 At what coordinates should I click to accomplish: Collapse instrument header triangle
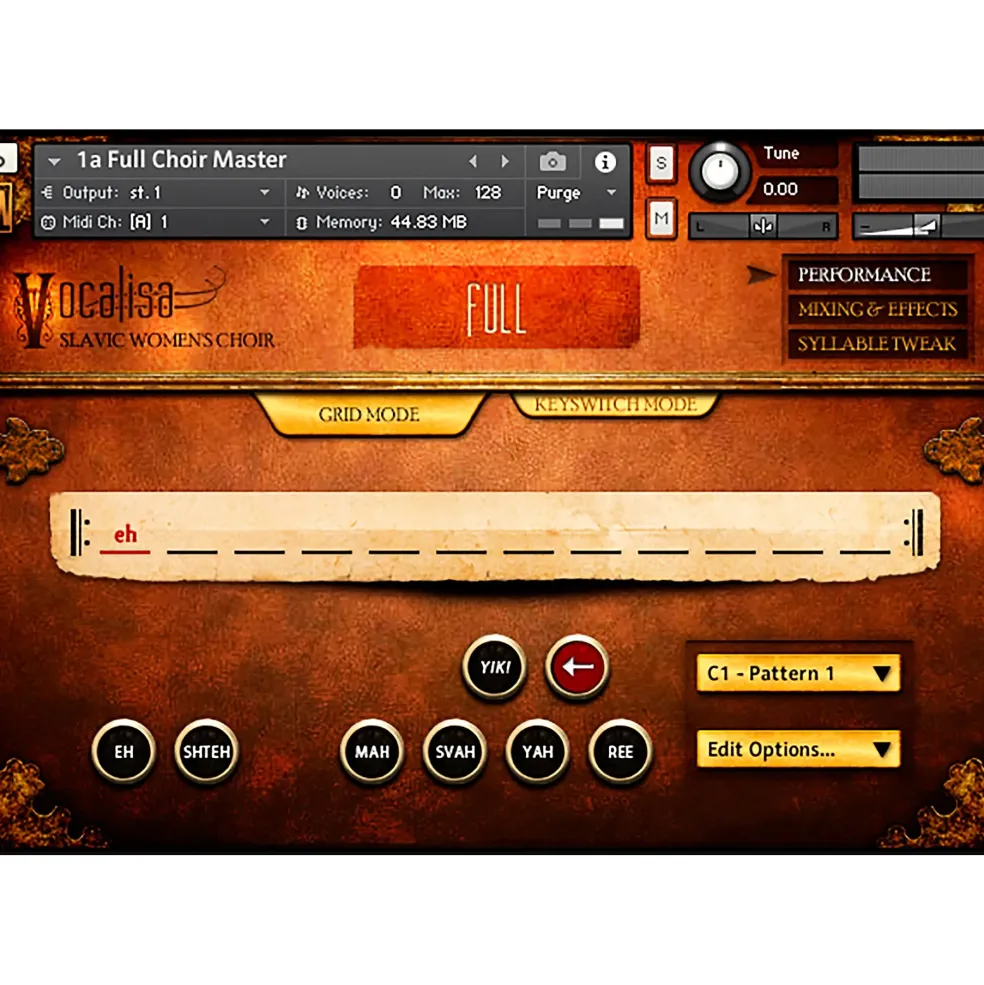click(54, 162)
